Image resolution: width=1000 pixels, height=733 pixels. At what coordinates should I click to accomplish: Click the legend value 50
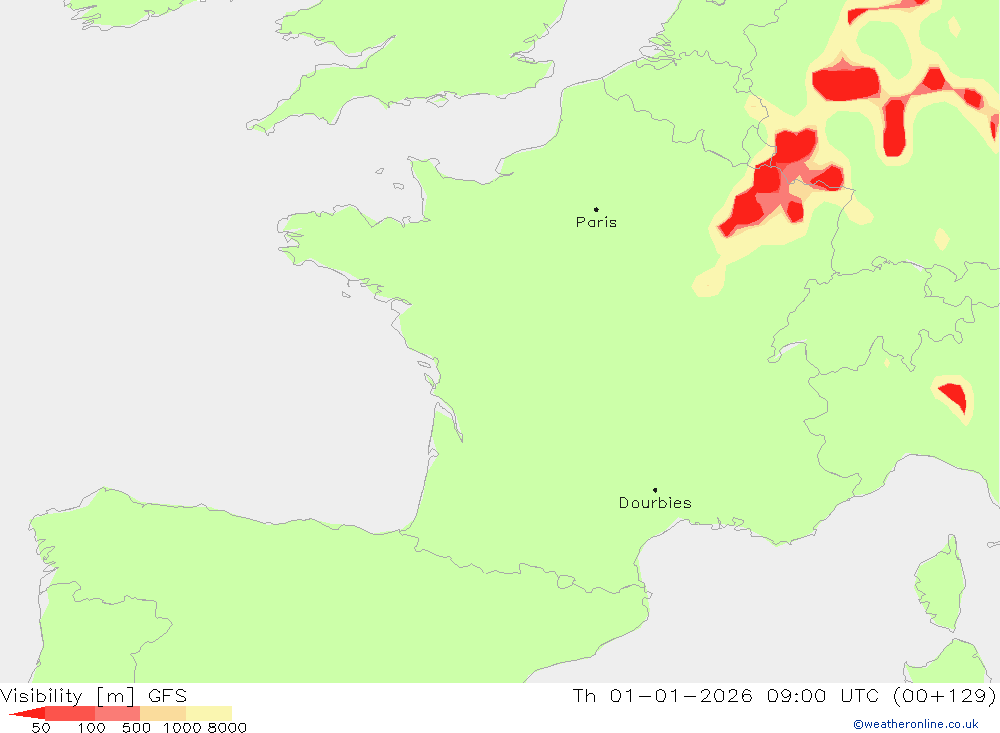click(41, 727)
